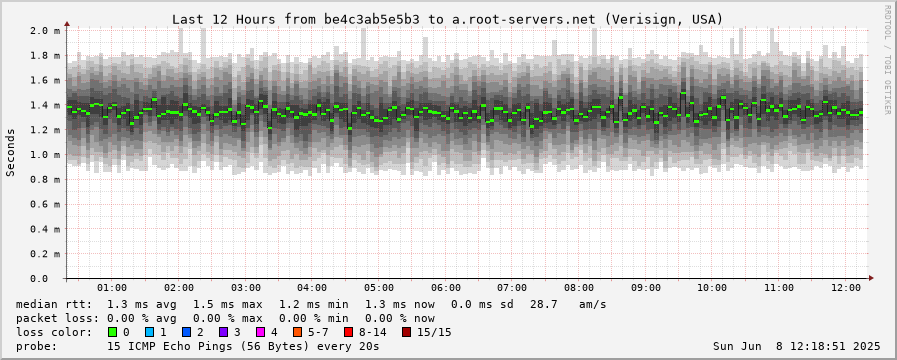The width and height of the screenshot is (897, 360).
Task: Click the packet loss statistics line
Action: [225, 318]
